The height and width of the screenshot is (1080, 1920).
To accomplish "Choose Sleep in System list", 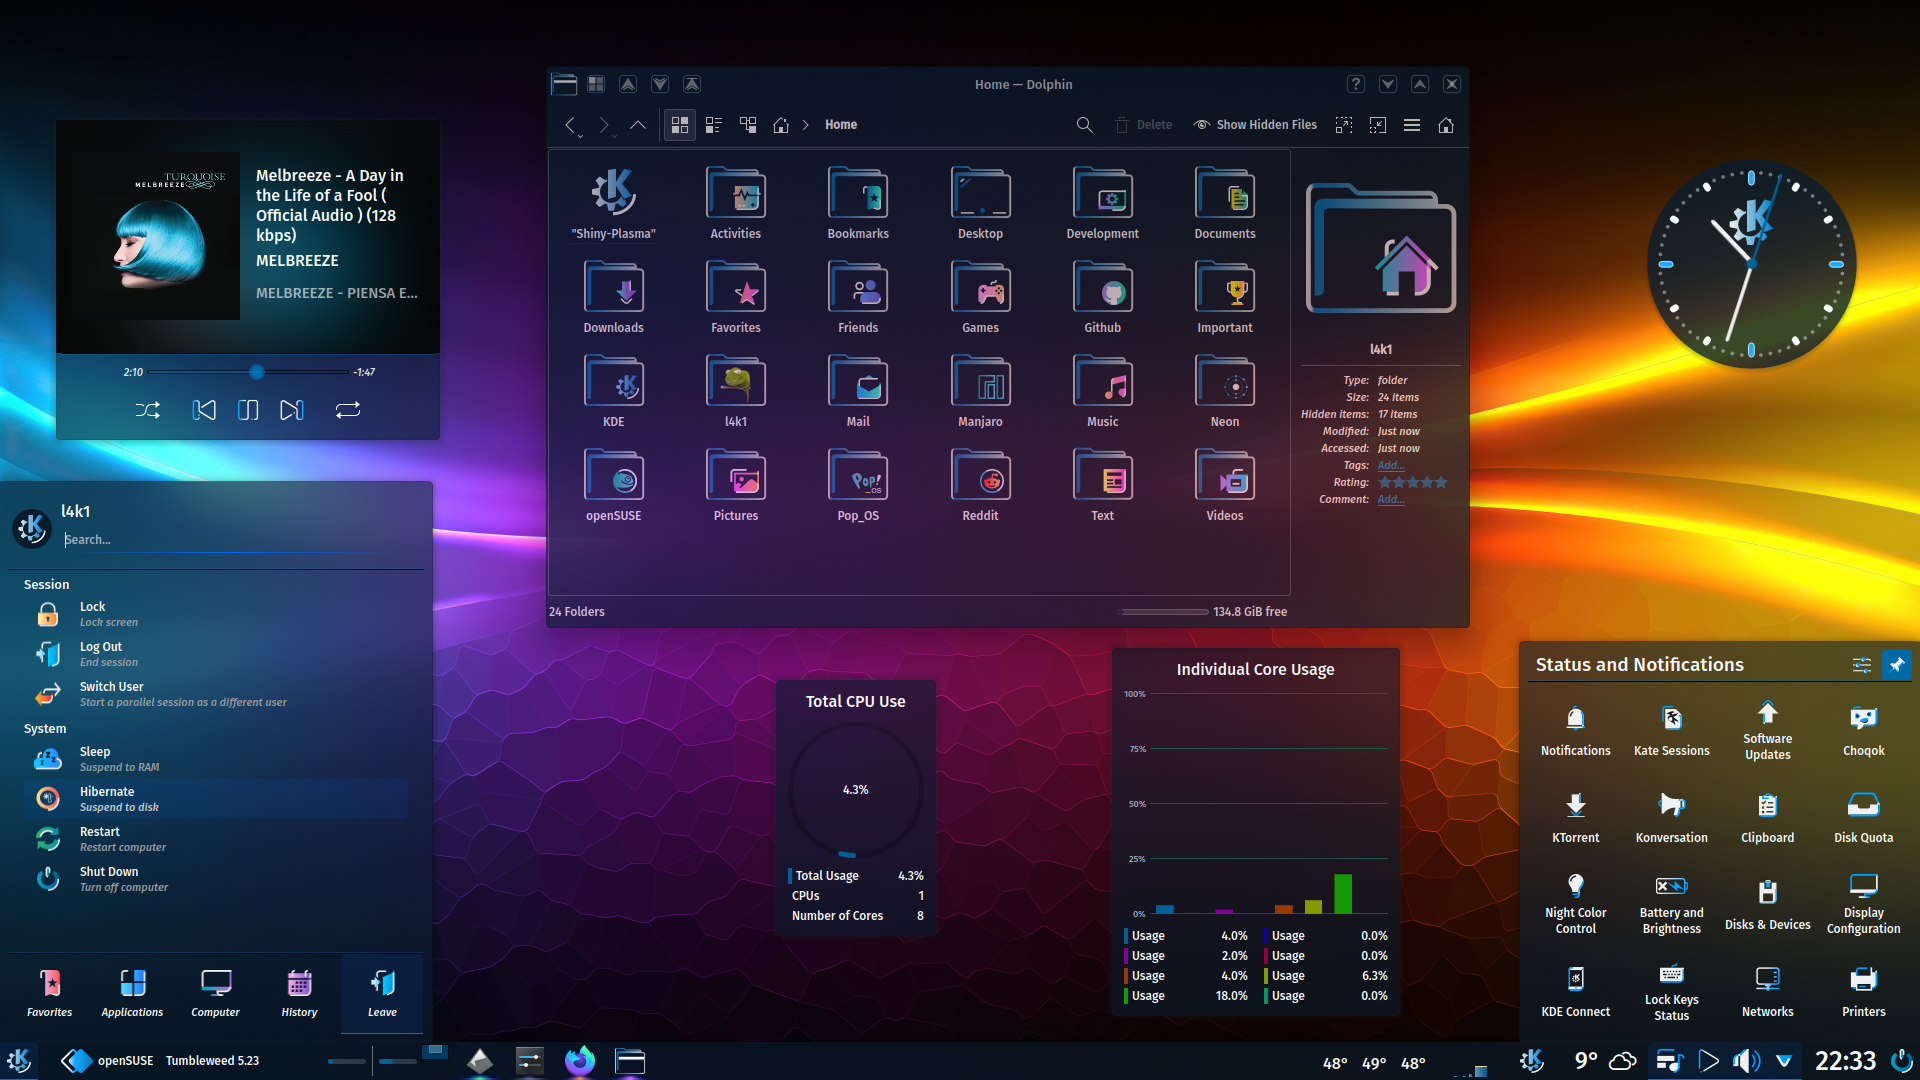I will pyautogui.click(x=216, y=759).
